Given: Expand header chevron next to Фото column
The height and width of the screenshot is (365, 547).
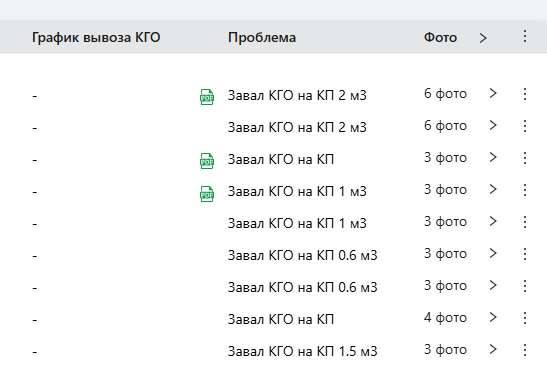Looking at the screenshot, I should (x=483, y=38).
